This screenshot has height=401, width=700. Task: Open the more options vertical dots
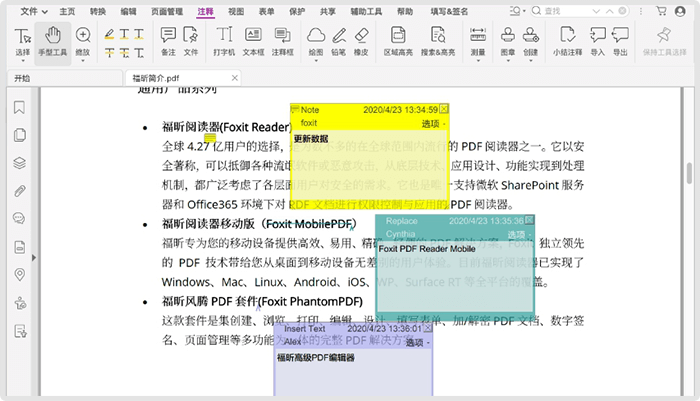[641, 11]
